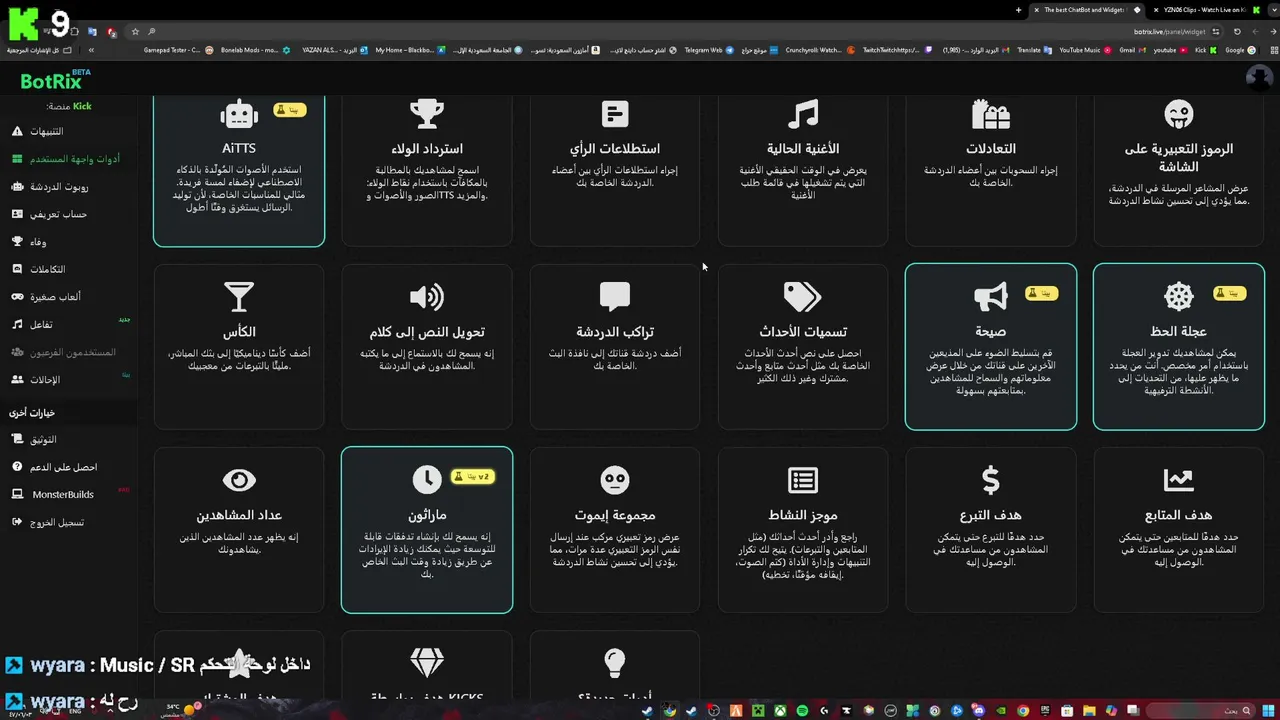This screenshot has height=720, width=1280.
Task: Click the music note for الأغنية الحالية
Action: pyautogui.click(x=803, y=114)
